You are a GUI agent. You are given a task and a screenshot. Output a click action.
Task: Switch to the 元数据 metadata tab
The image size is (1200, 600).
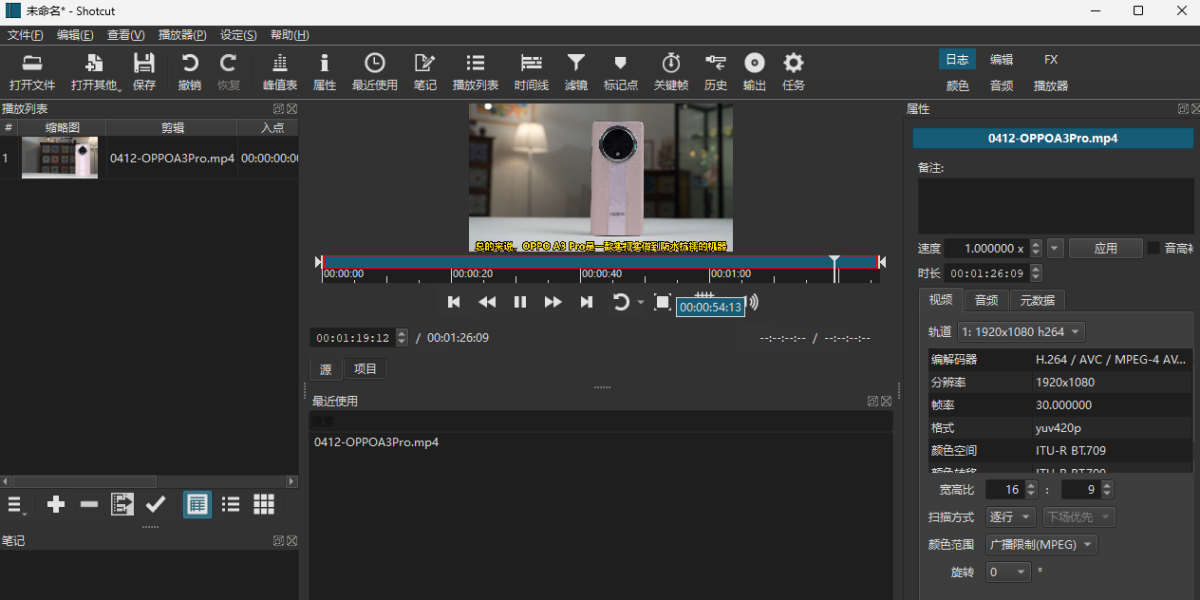click(1037, 300)
